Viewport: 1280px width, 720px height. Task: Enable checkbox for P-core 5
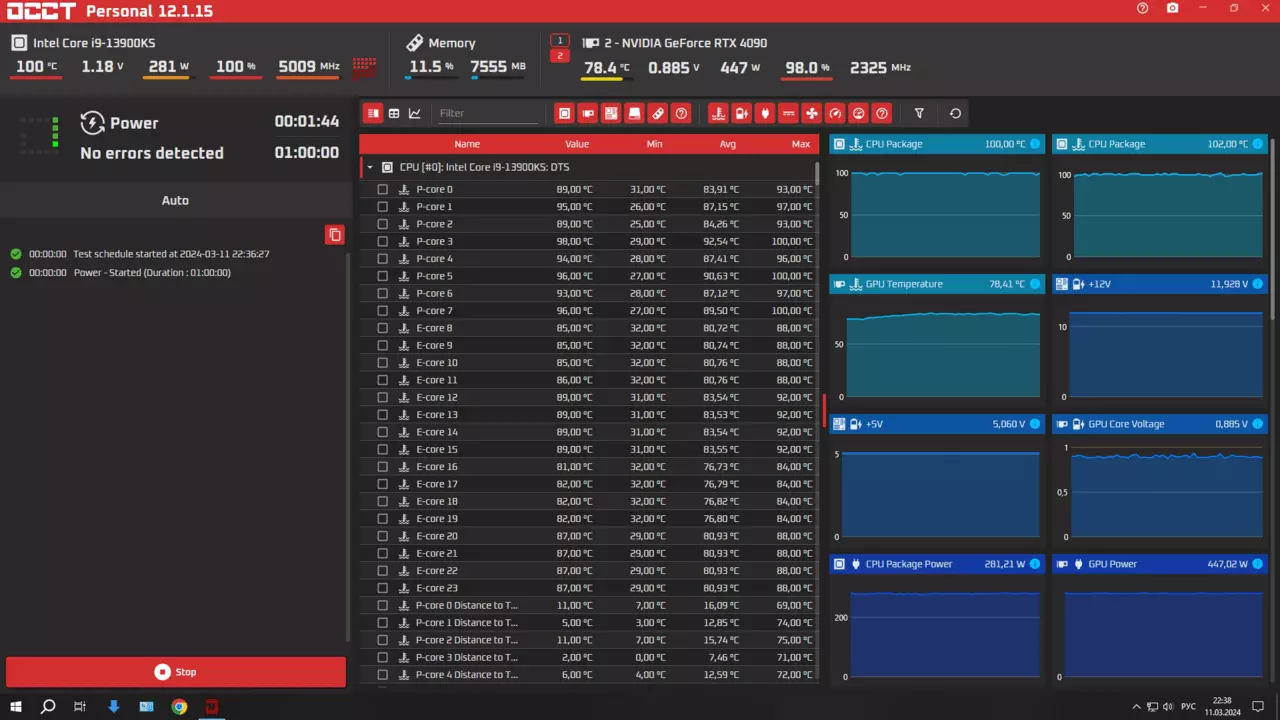pyautogui.click(x=382, y=276)
